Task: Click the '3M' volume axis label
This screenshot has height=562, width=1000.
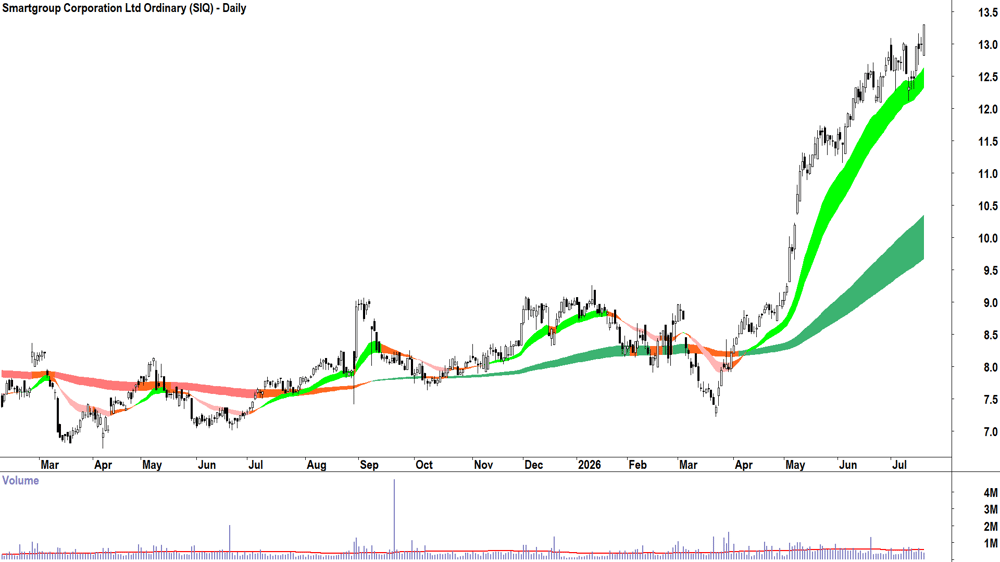Action: 990,509
